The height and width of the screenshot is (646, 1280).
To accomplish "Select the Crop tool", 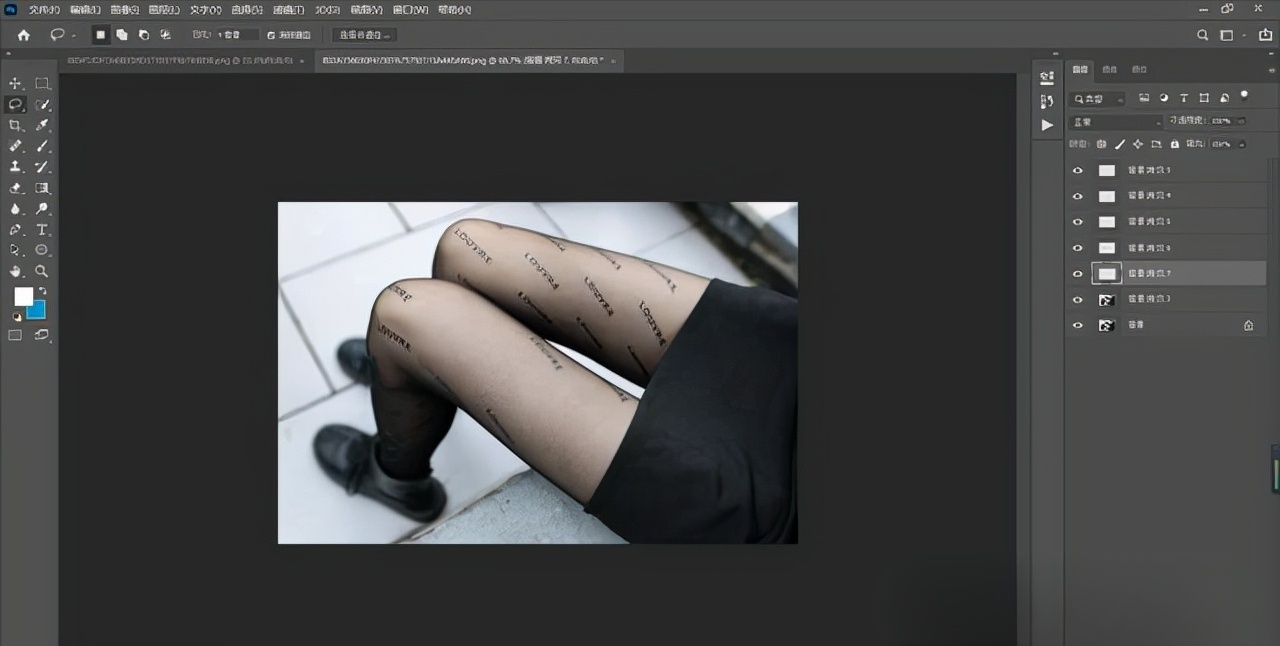I will 15,125.
